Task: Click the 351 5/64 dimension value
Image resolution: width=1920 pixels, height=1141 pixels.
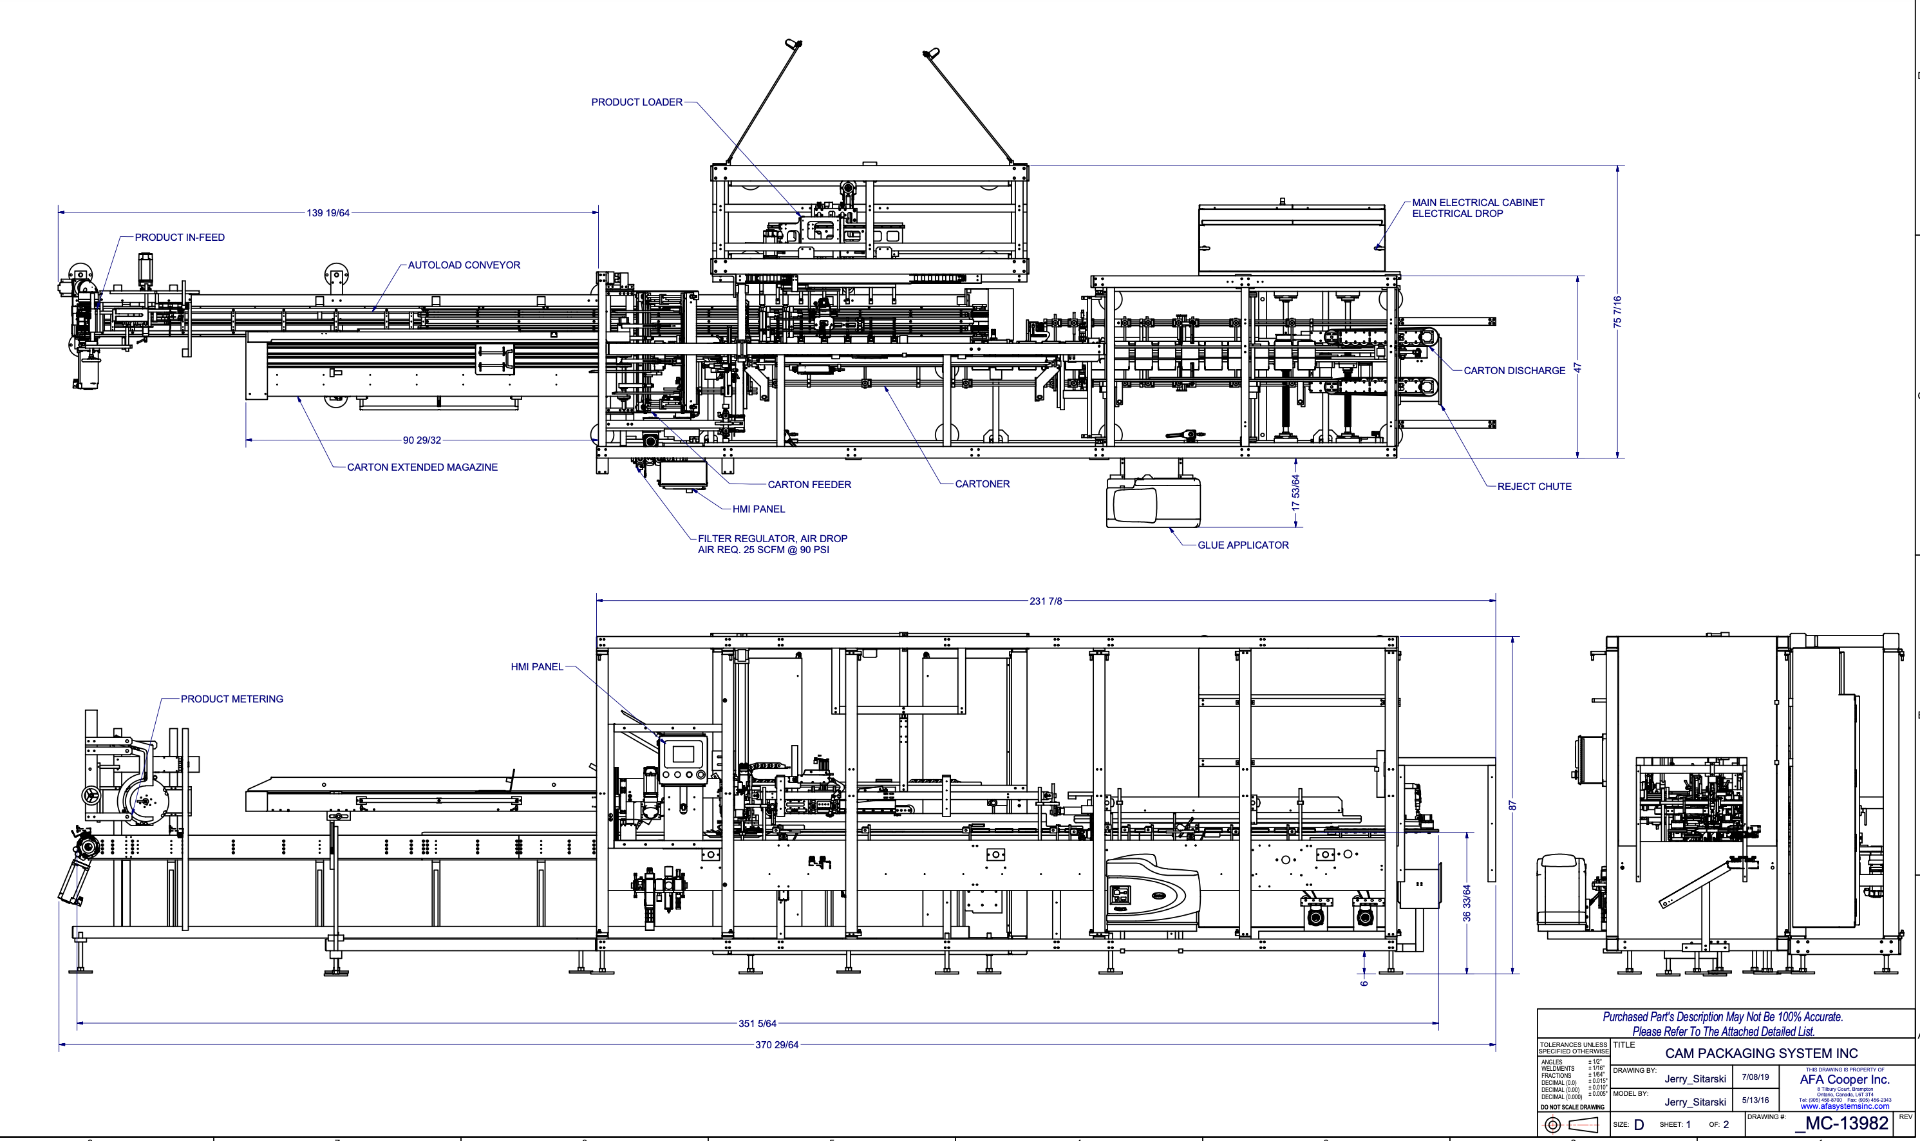Action: (x=757, y=1023)
